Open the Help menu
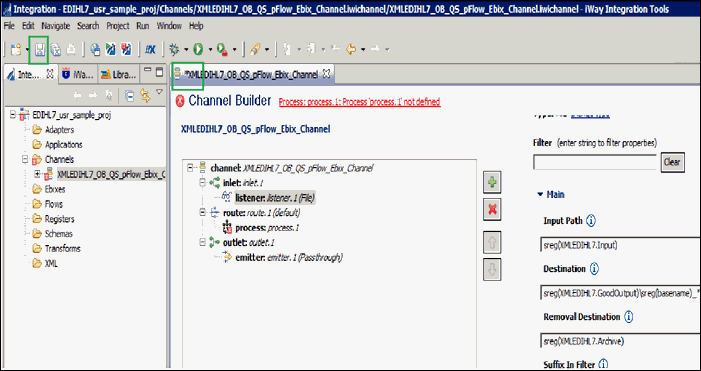 (196, 26)
